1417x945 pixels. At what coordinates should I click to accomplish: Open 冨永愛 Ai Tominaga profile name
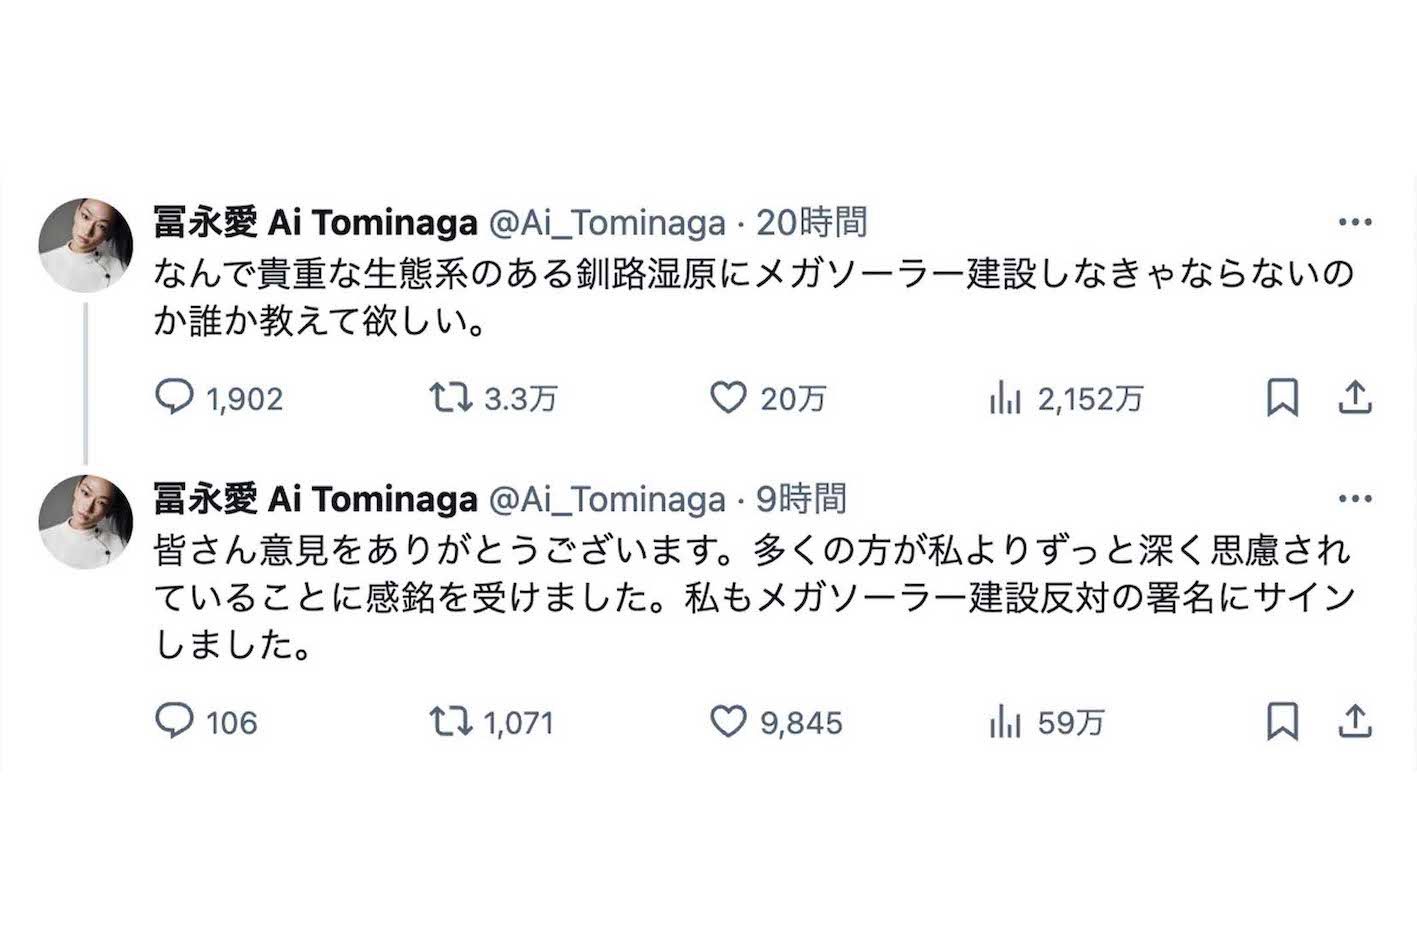click(313, 222)
